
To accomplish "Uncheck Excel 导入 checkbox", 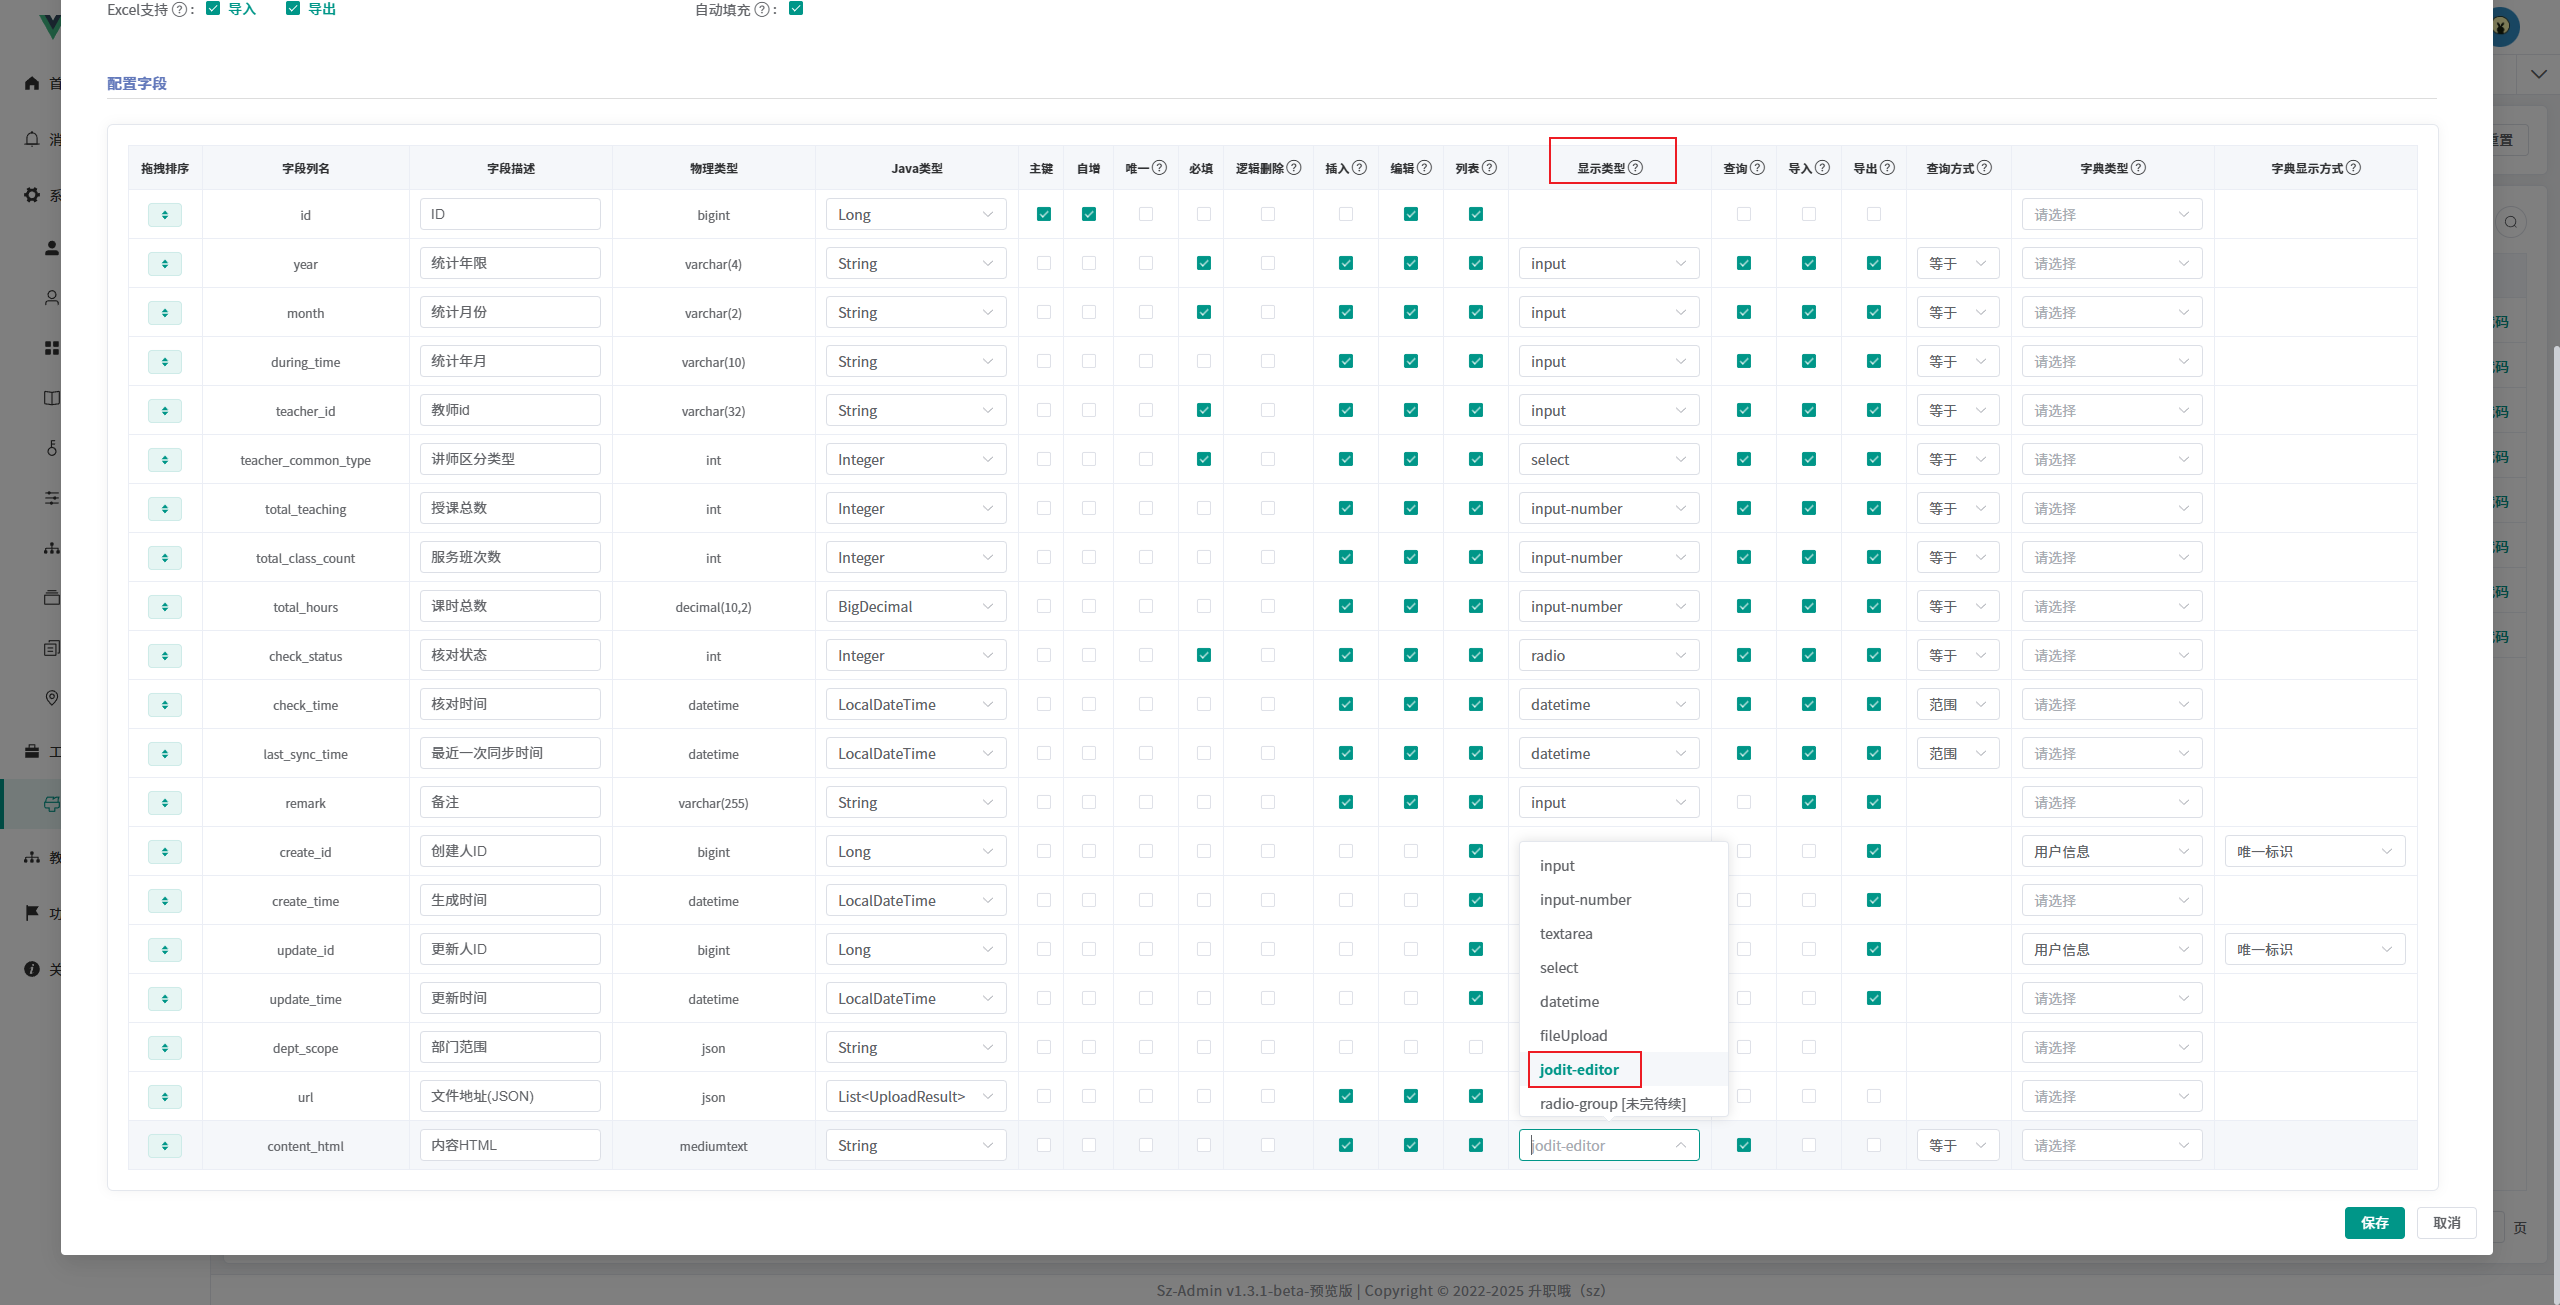I will (x=213, y=9).
